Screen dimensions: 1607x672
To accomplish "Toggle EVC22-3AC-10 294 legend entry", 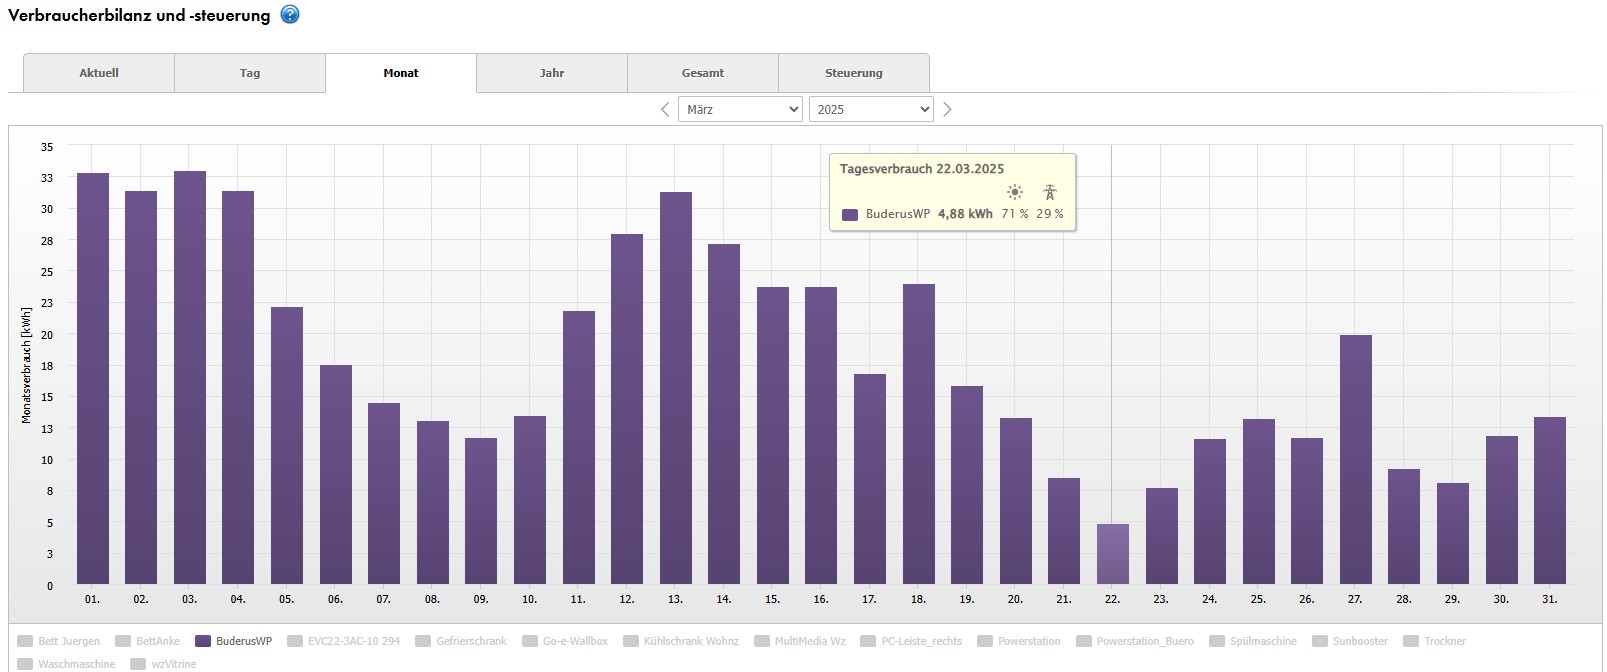I will point(344,641).
